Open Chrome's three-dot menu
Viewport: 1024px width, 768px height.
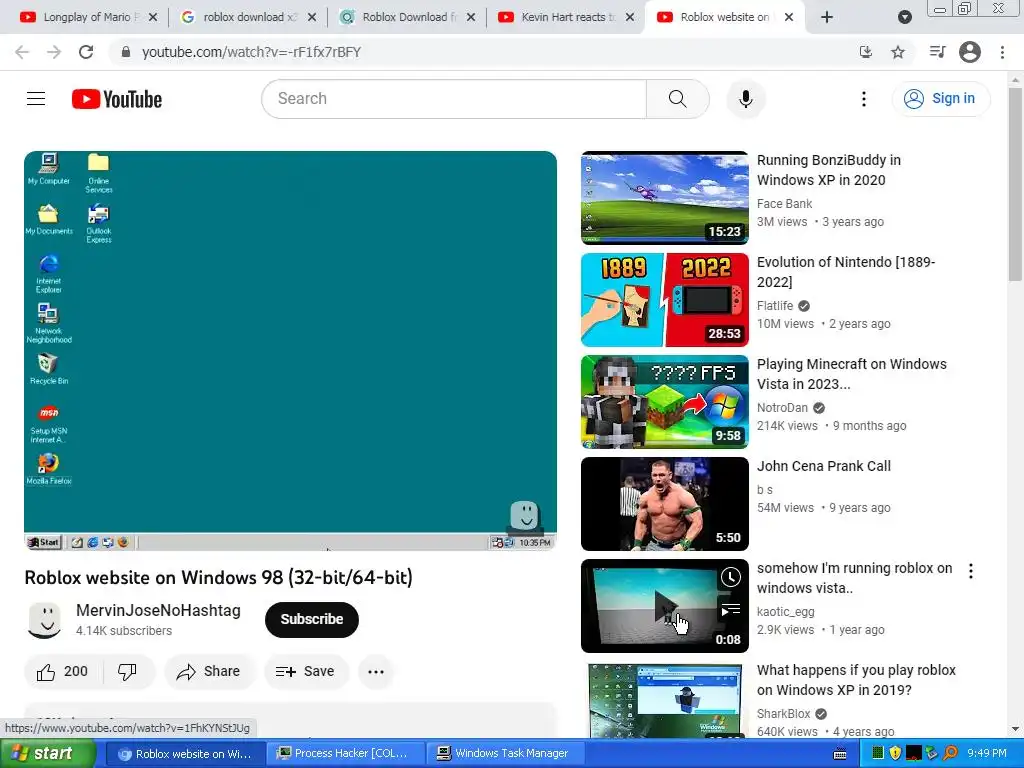tap(1002, 52)
